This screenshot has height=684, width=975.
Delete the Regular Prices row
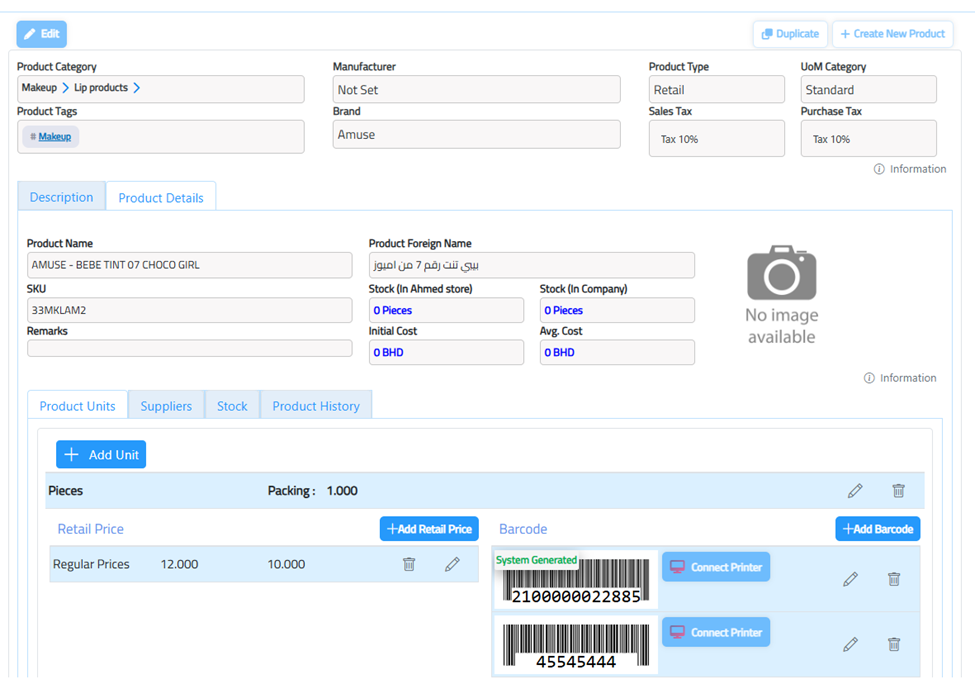coord(409,565)
